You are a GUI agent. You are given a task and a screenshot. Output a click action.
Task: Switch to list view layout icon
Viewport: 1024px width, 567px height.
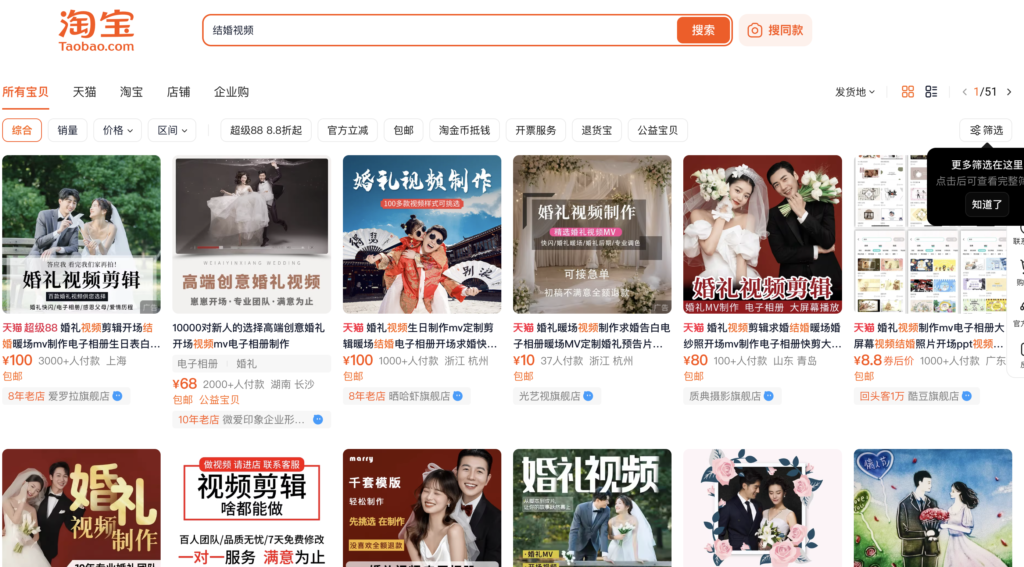click(931, 92)
